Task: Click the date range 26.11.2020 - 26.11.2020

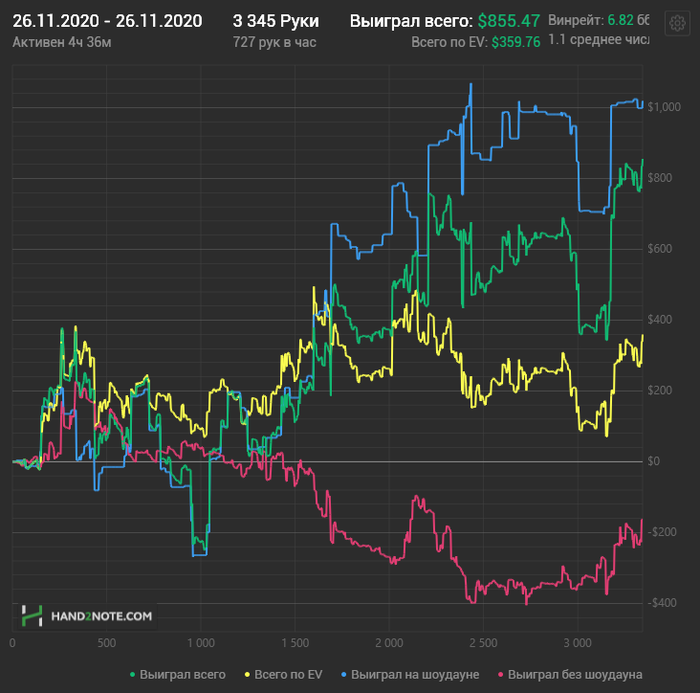Action: click(107, 21)
